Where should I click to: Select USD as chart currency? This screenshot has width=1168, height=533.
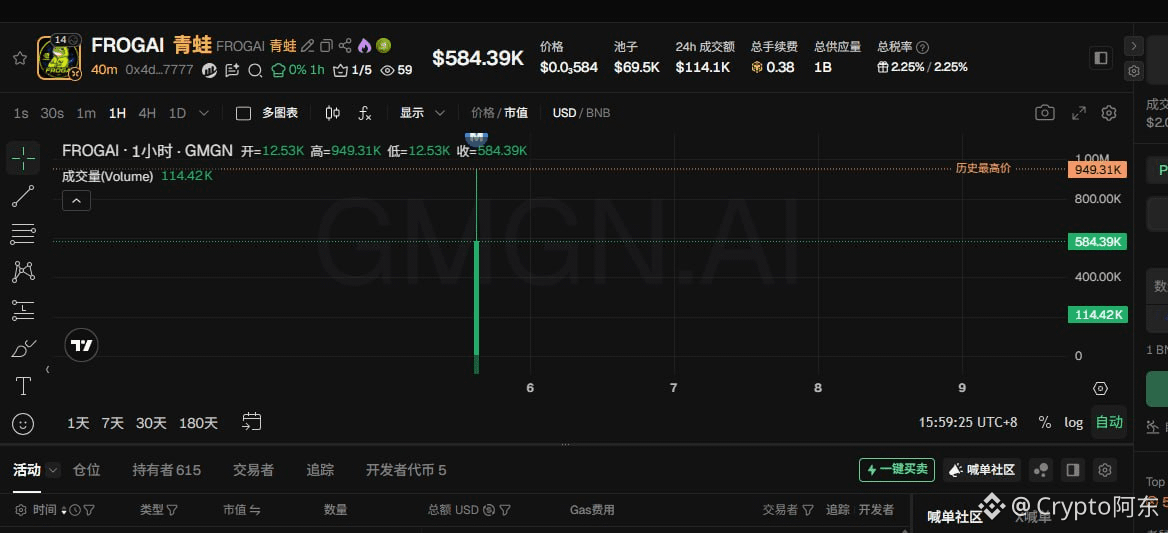pos(564,113)
